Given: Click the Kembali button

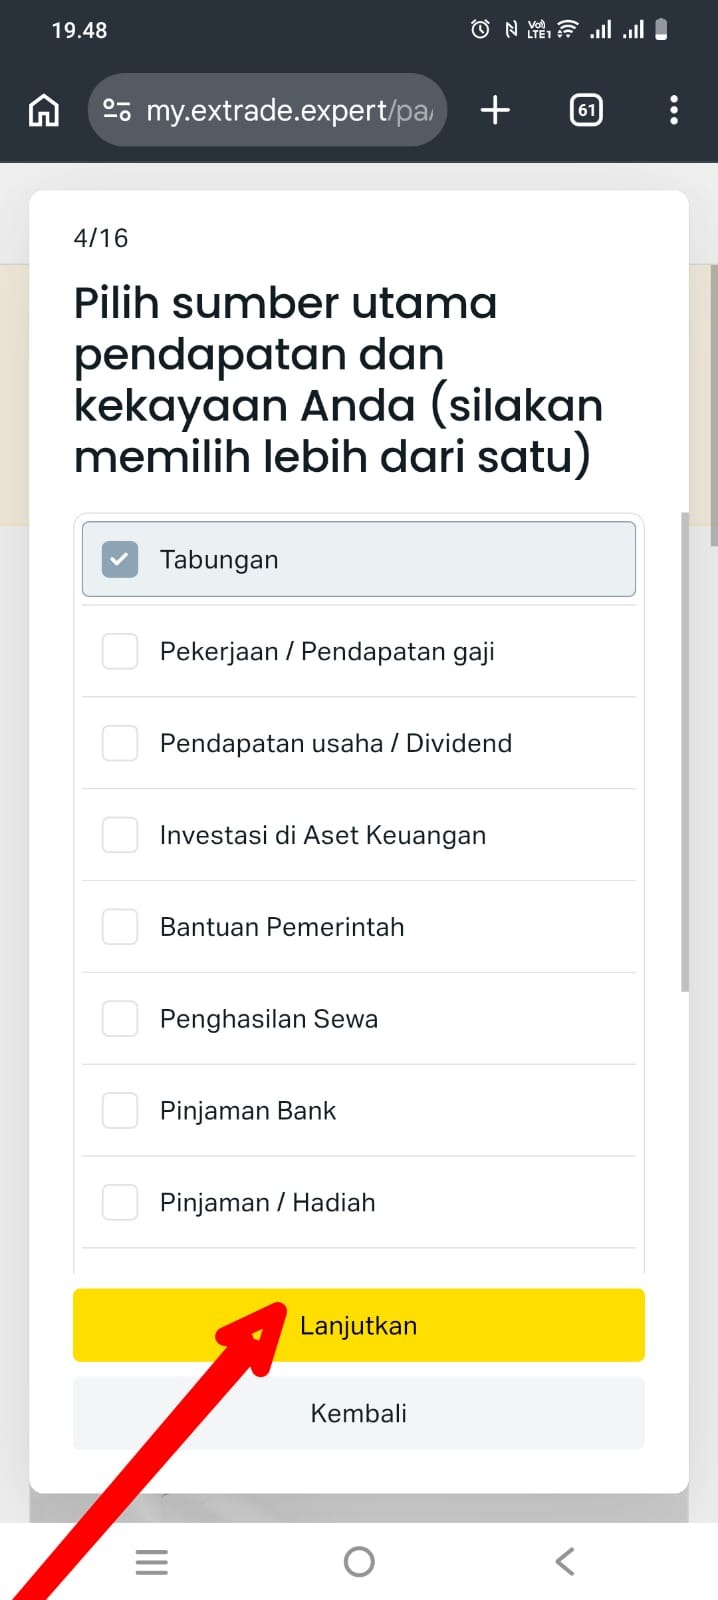Looking at the screenshot, I should [x=358, y=1413].
